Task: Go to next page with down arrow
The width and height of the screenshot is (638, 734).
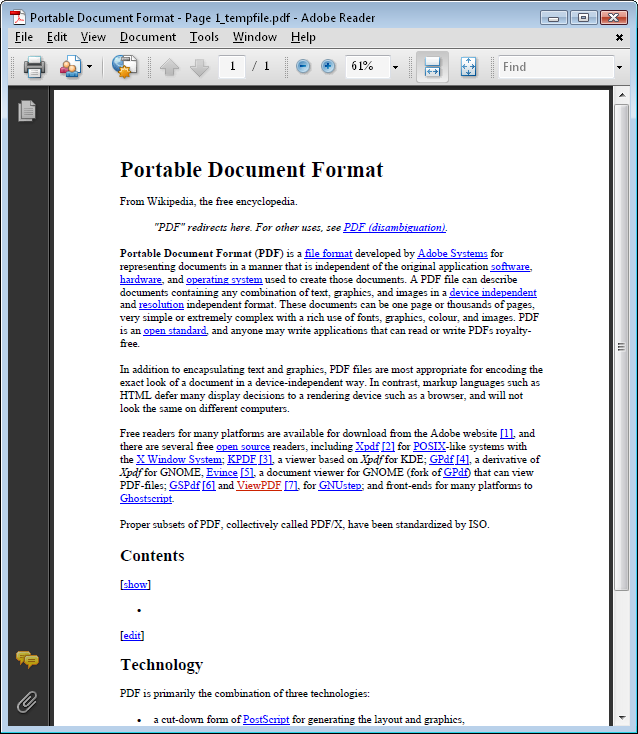Action: [x=199, y=67]
